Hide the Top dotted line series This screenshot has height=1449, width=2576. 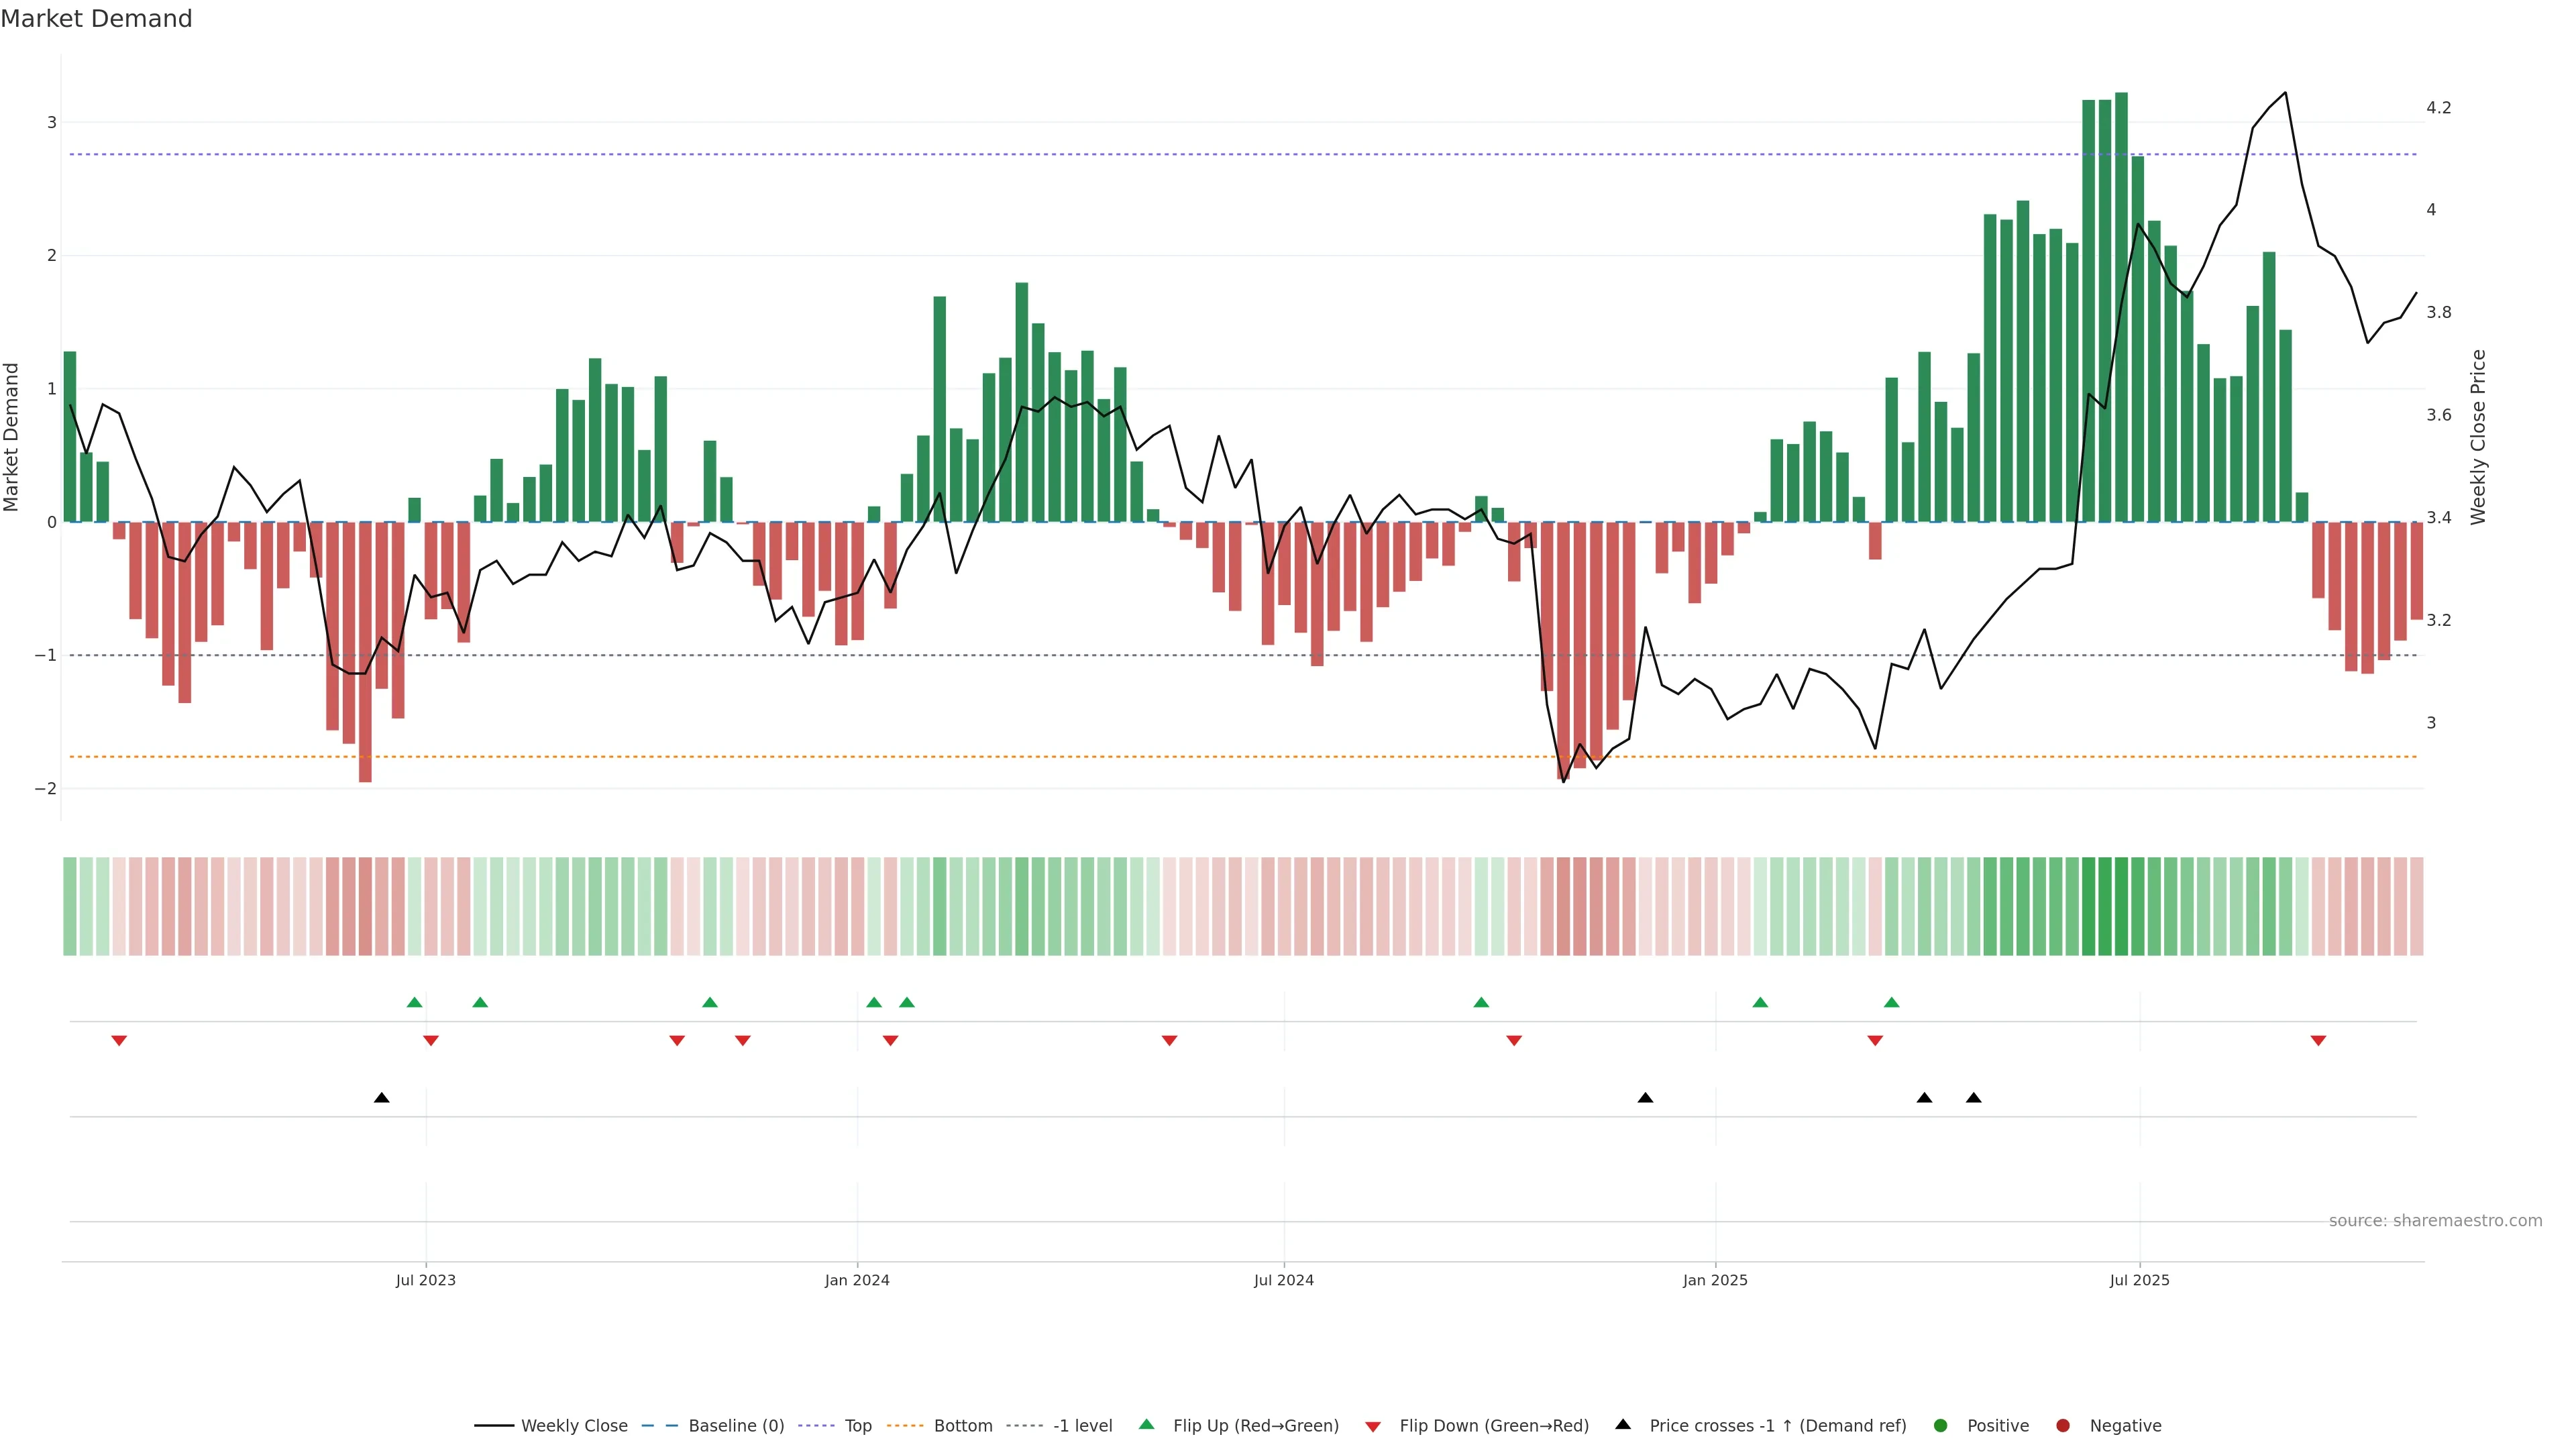click(857, 1426)
